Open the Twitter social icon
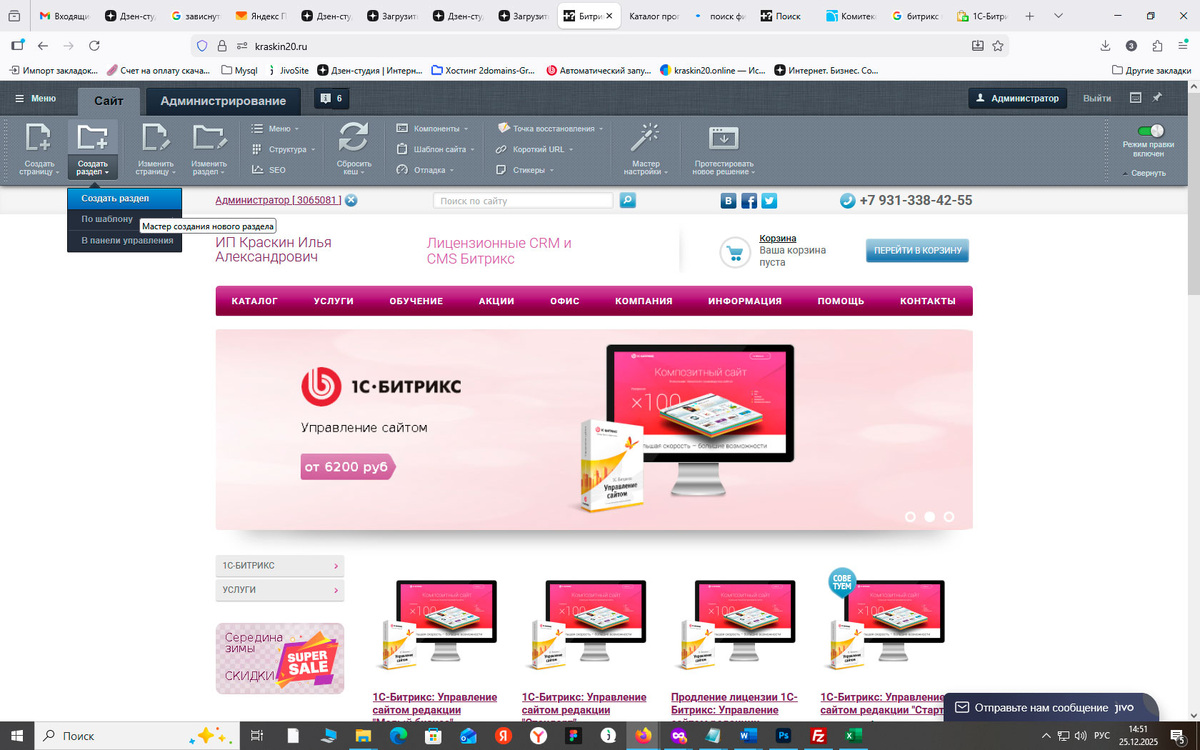Viewport: 1200px width, 750px height. (x=769, y=200)
